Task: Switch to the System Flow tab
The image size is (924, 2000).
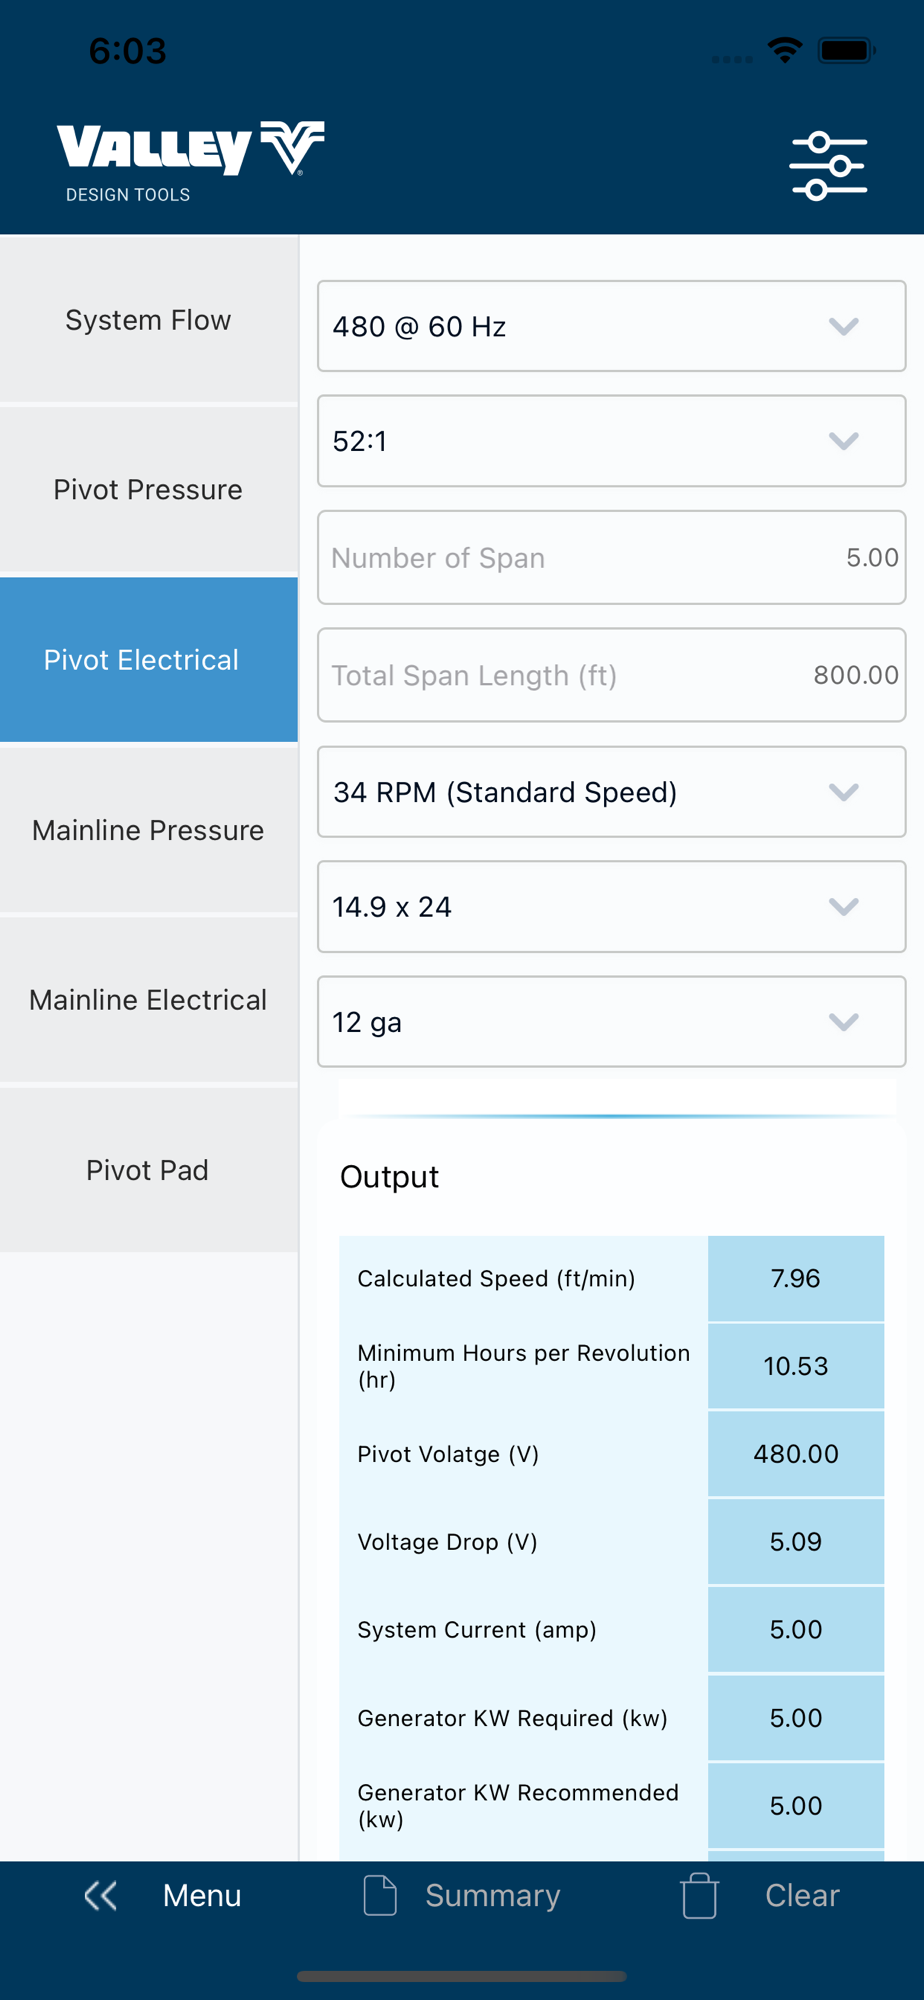Action: pos(148,320)
